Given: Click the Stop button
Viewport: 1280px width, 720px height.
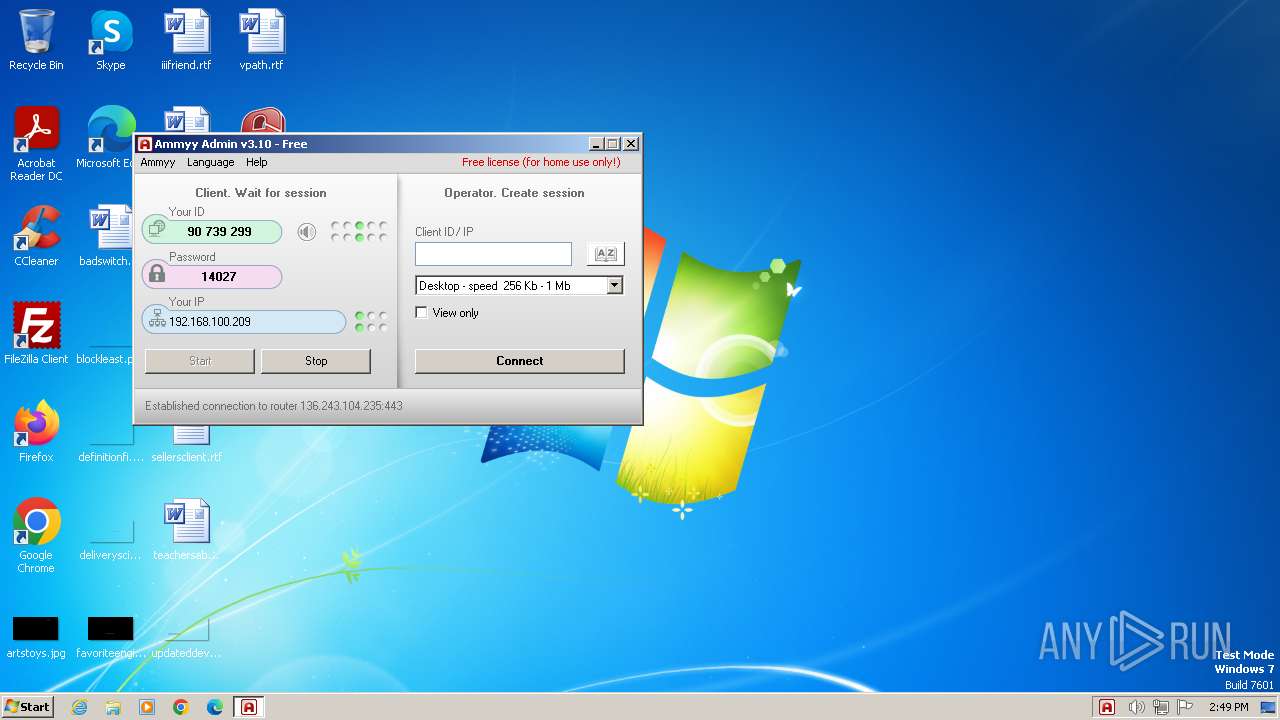Looking at the screenshot, I should tap(316, 361).
